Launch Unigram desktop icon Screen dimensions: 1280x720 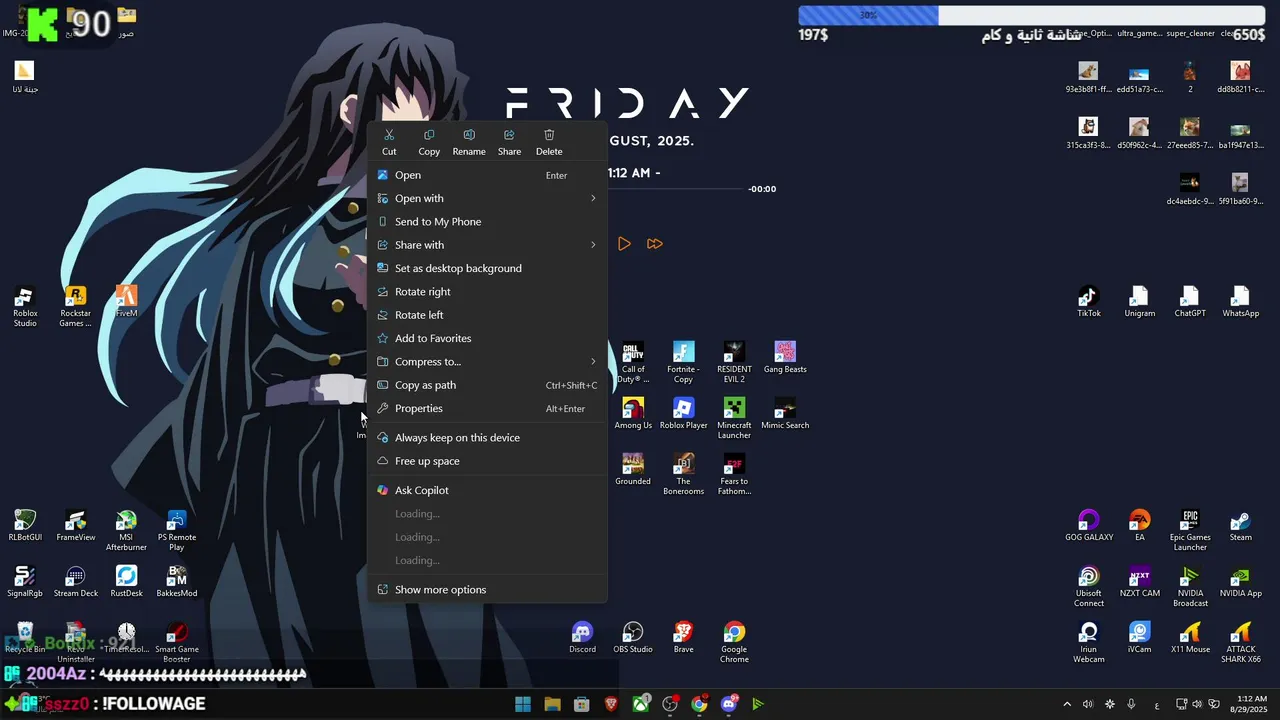1139,301
